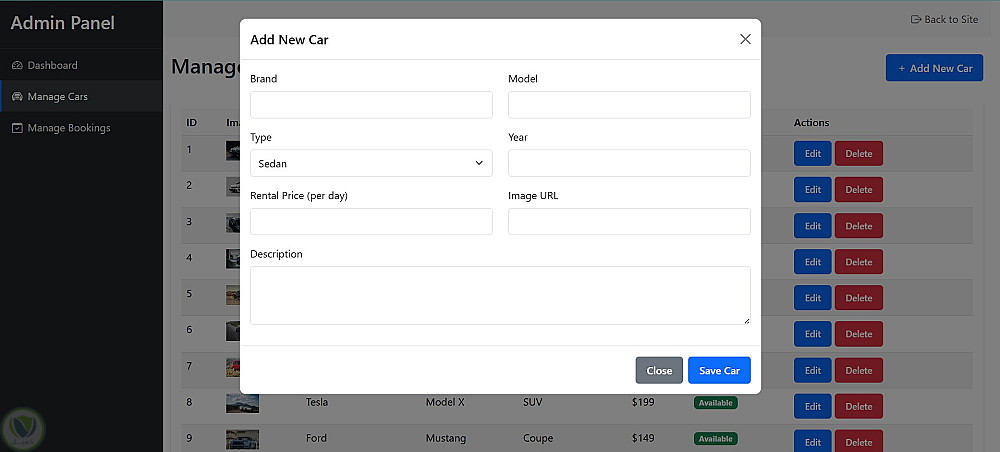Screen dimensions: 1000x452
Task: Click the plus icon on Add New Car
Action: (901, 69)
